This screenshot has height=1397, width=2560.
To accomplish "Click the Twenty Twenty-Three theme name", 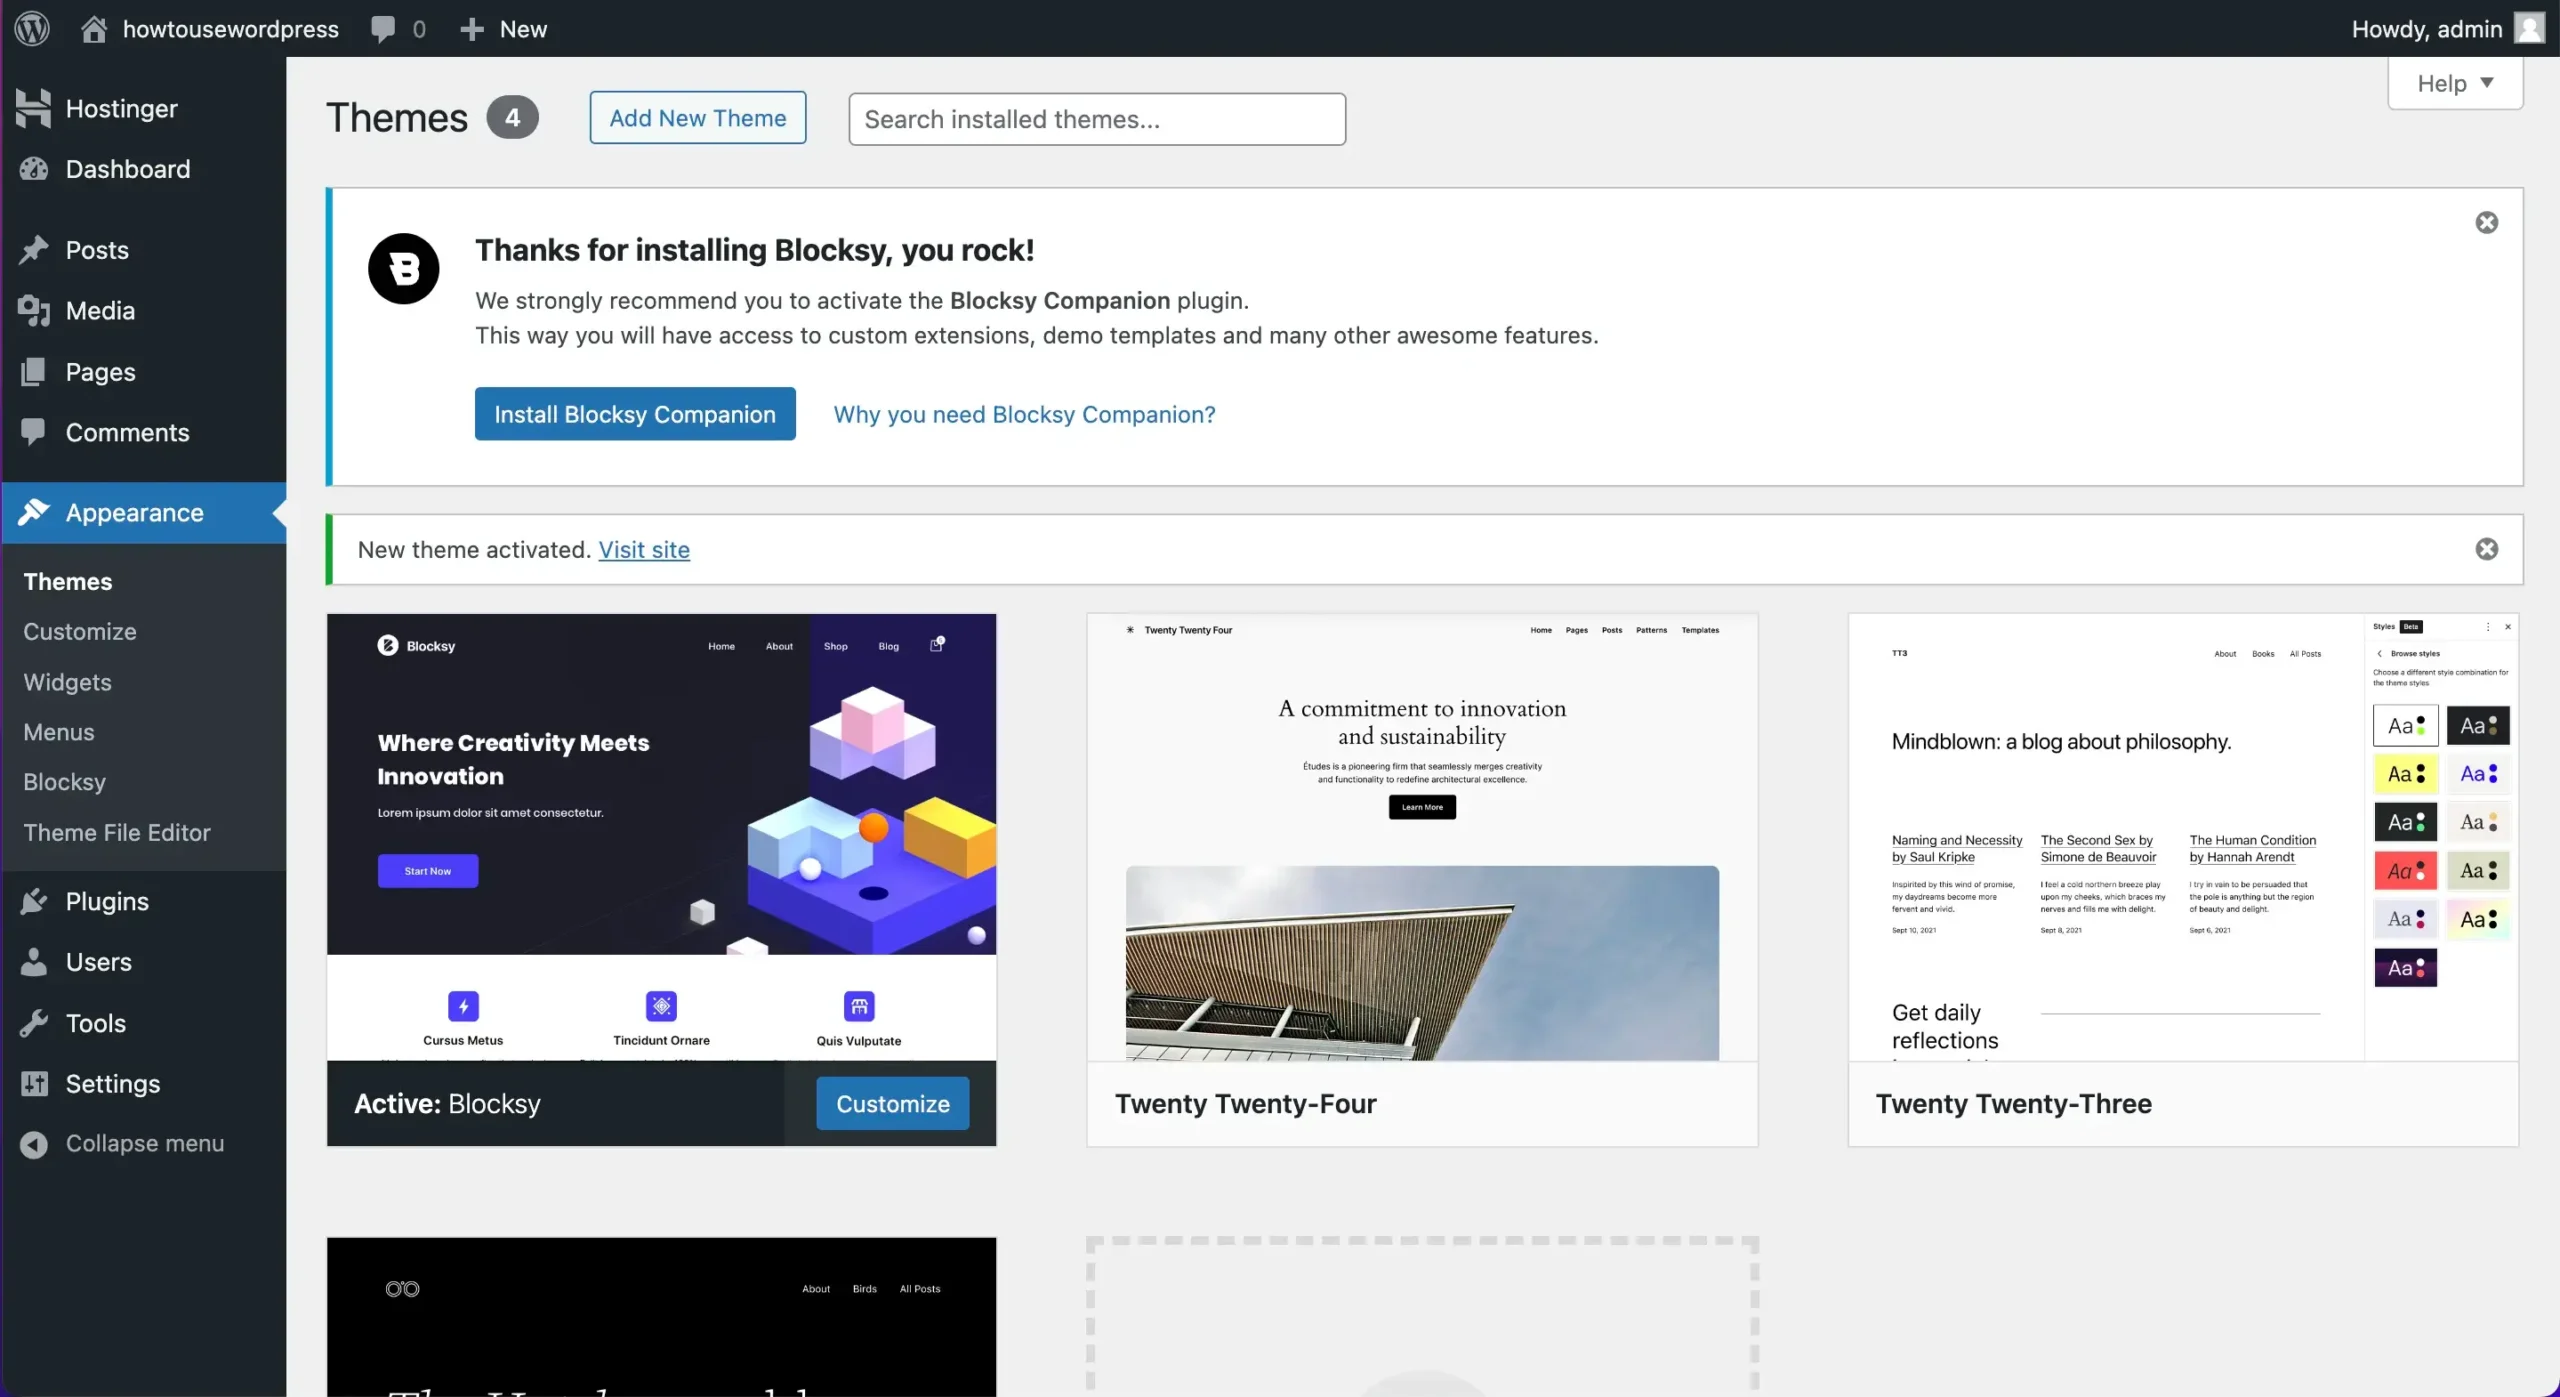I will [x=2014, y=1104].
